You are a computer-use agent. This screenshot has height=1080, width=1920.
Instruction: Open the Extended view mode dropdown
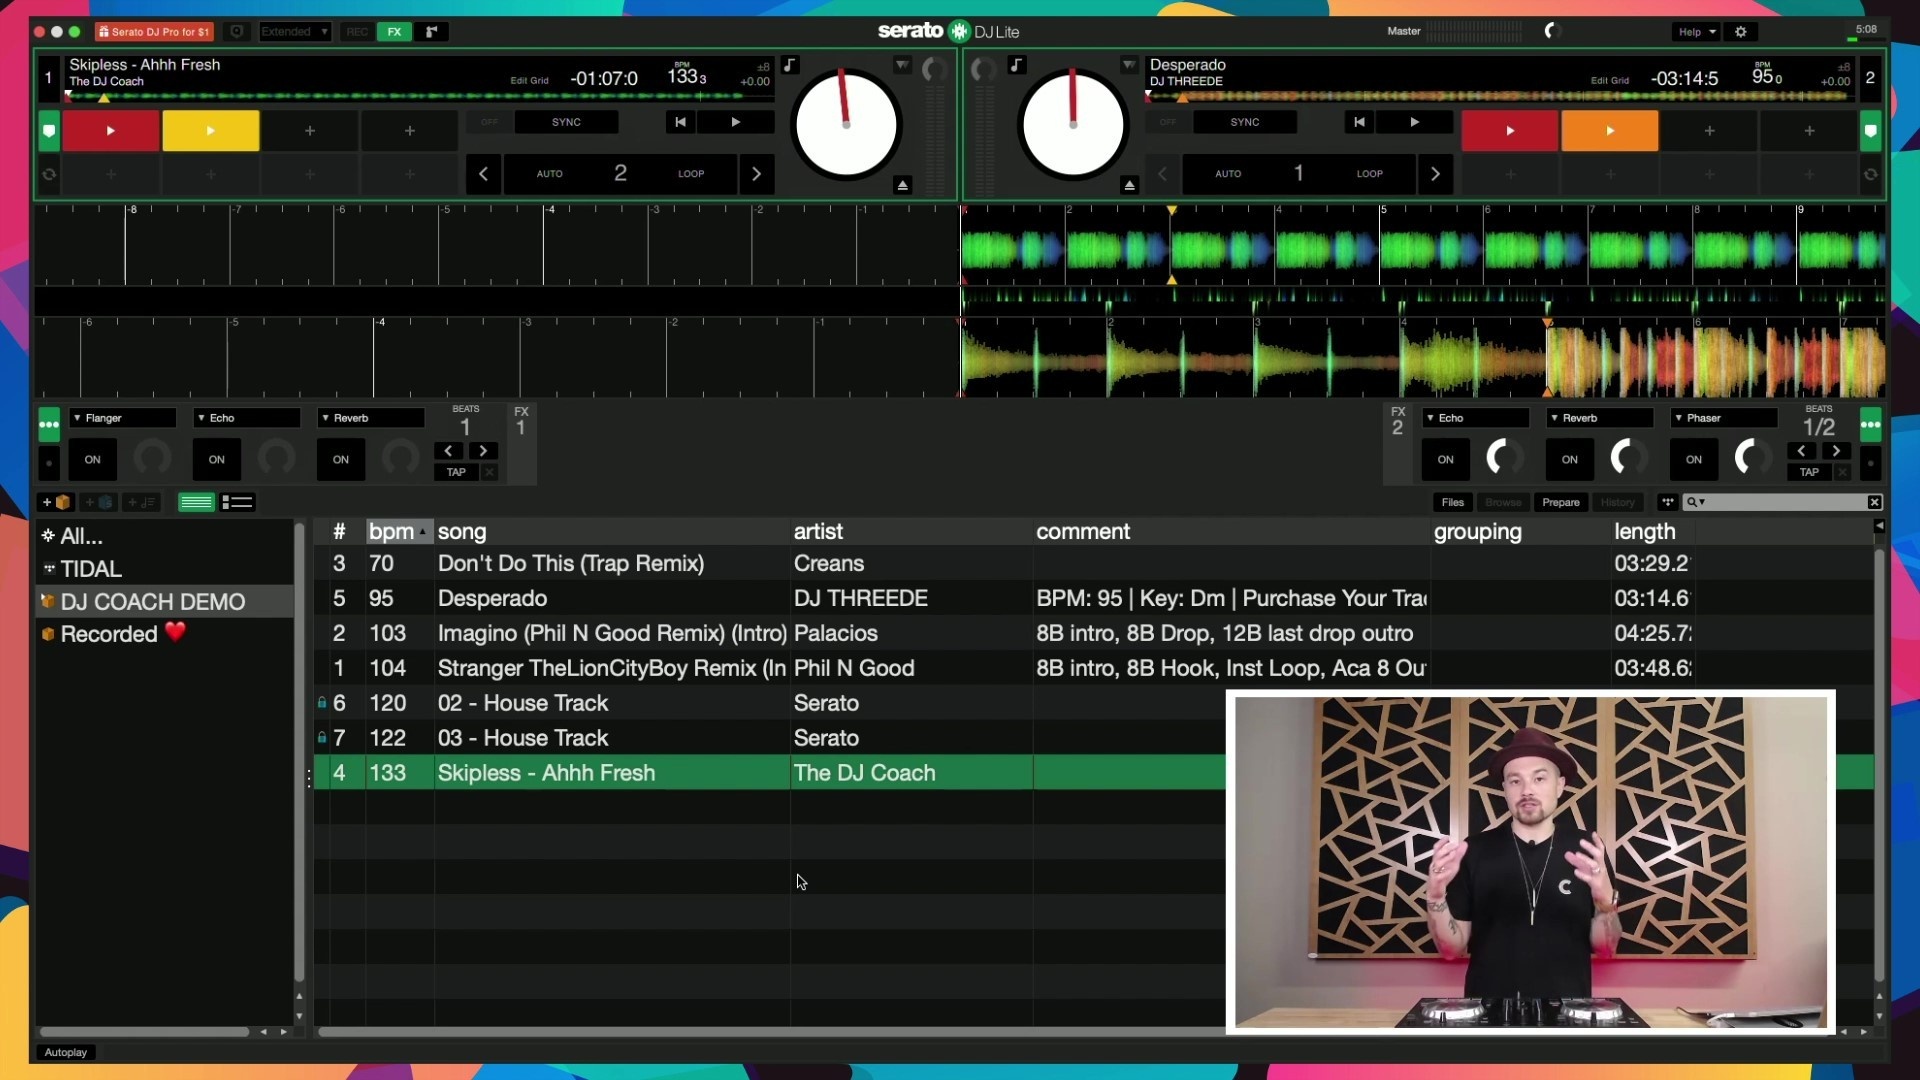pyautogui.click(x=294, y=32)
